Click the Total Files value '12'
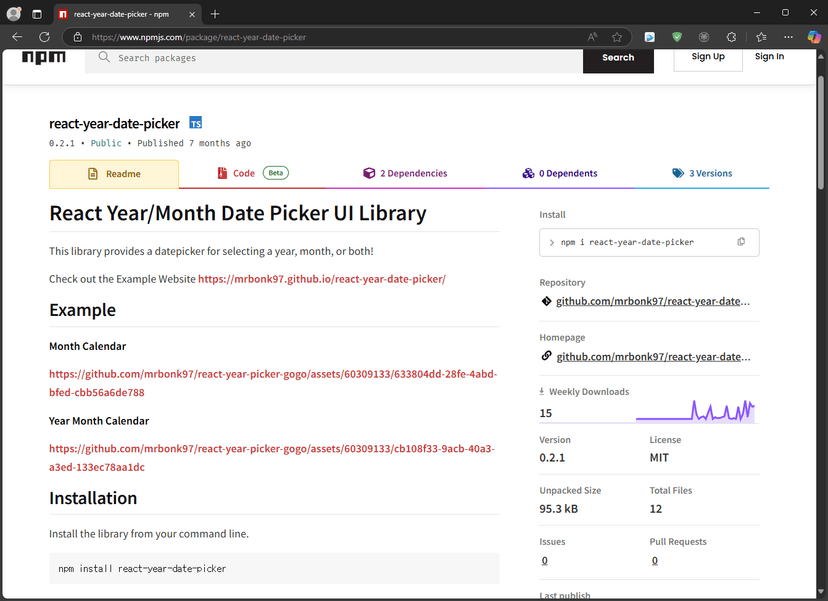This screenshot has height=601, width=828. pos(655,509)
